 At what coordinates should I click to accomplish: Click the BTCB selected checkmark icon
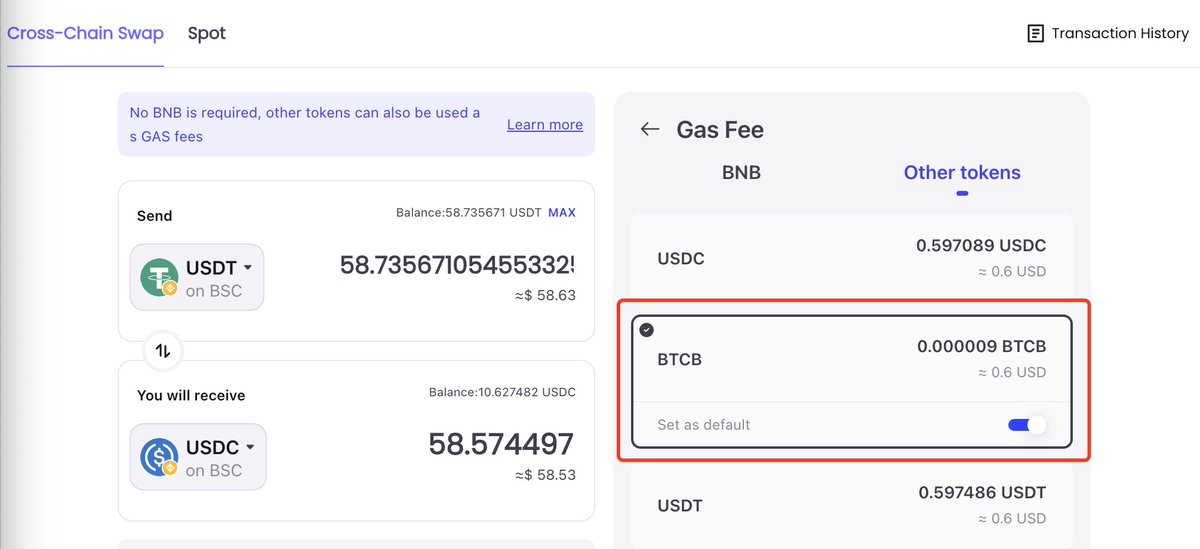tap(646, 329)
